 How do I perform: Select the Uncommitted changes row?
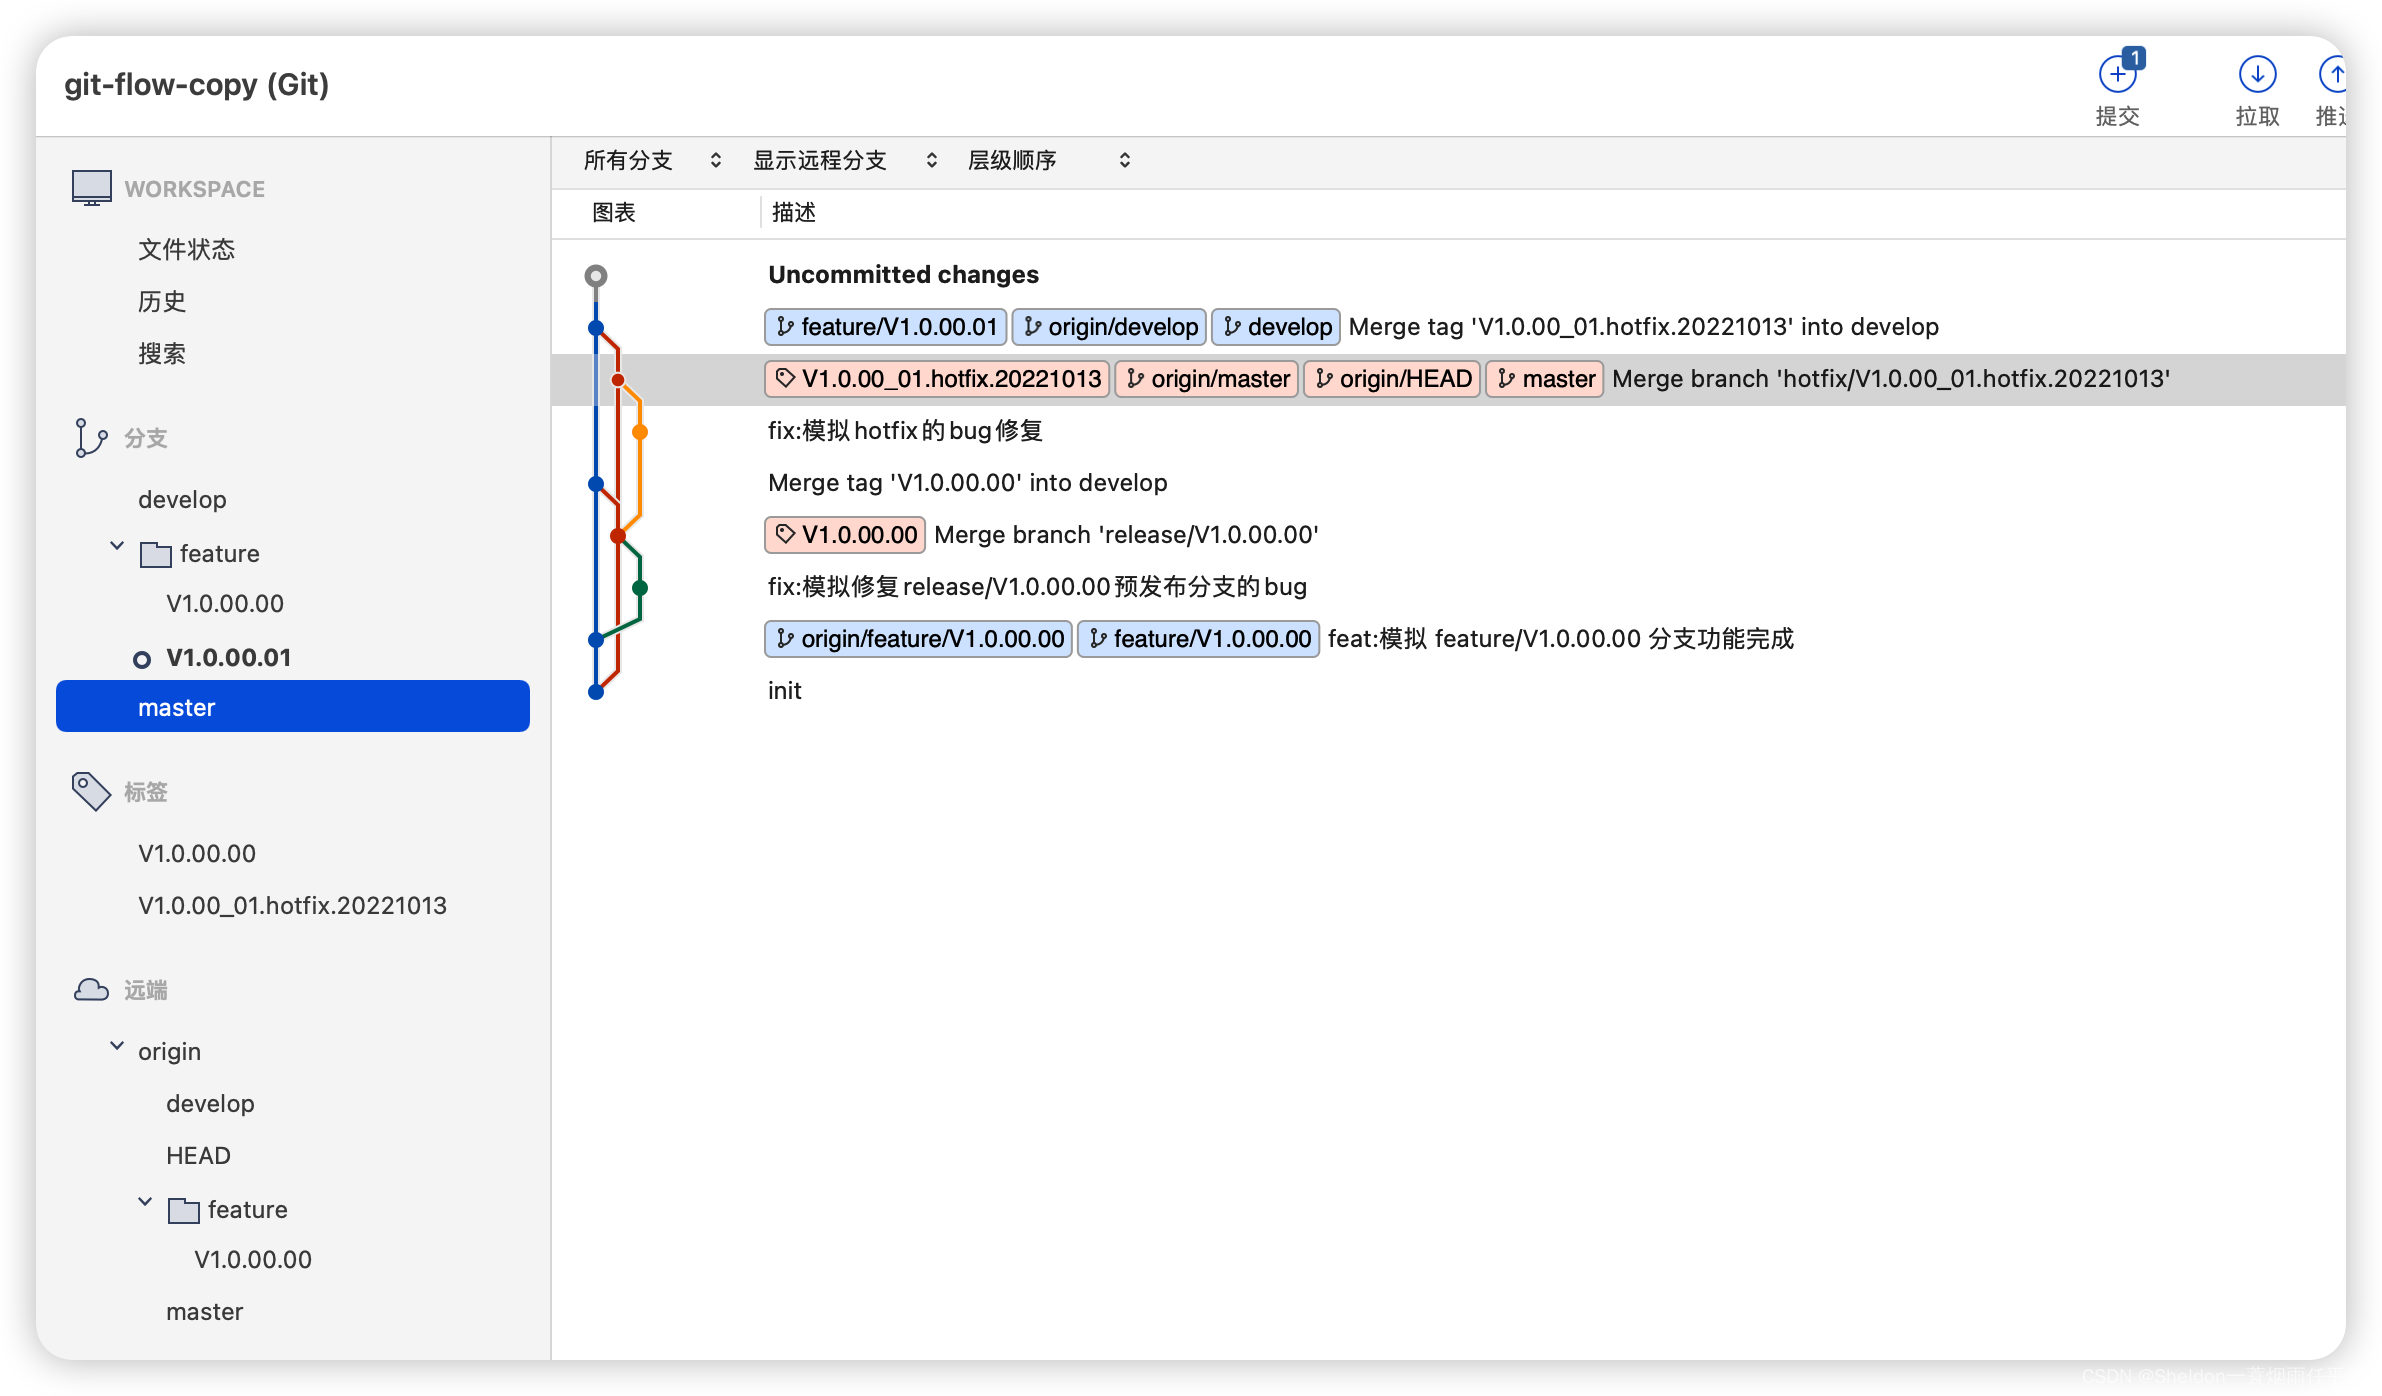(x=1448, y=275)
